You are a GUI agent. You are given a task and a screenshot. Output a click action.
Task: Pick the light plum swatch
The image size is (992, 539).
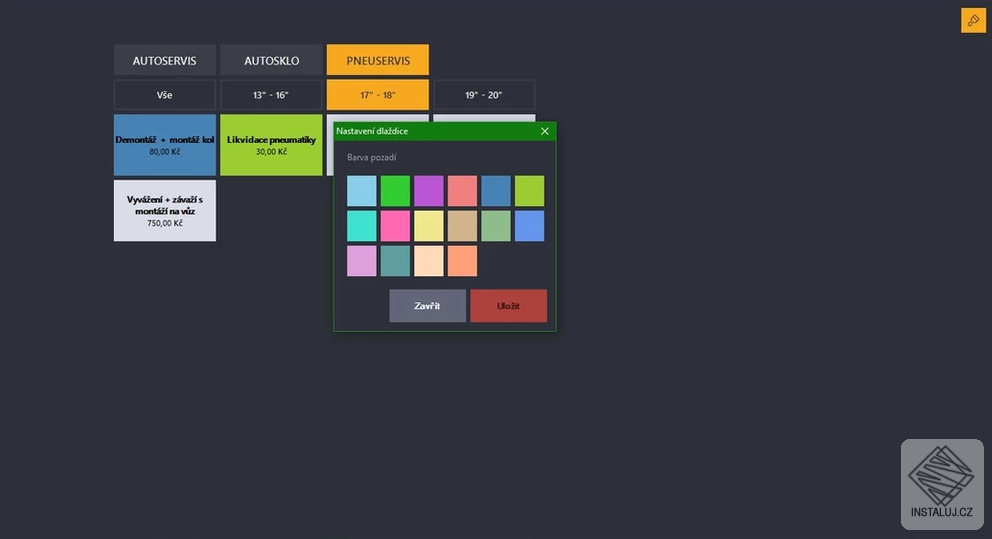362,261
